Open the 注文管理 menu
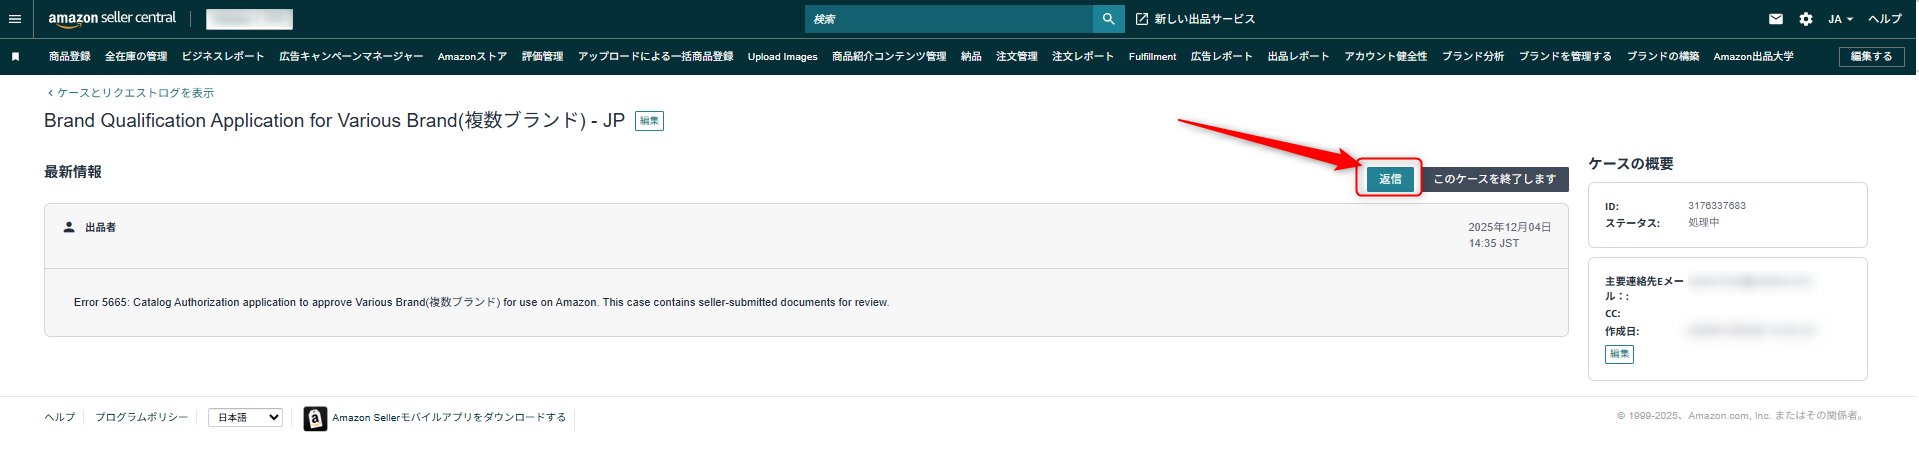 coord(1016,57)
